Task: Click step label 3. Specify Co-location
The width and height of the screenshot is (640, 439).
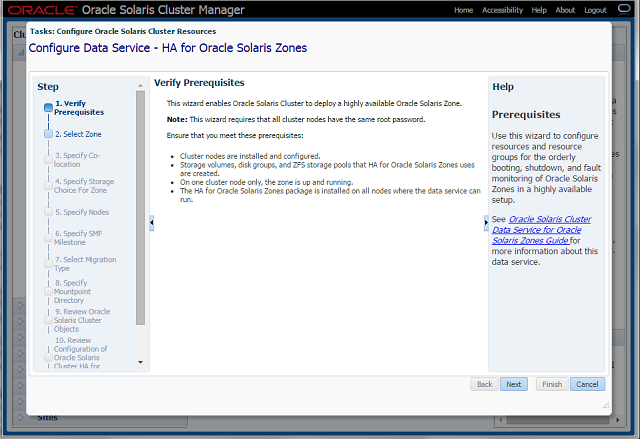Action: [x=77, y=160]
